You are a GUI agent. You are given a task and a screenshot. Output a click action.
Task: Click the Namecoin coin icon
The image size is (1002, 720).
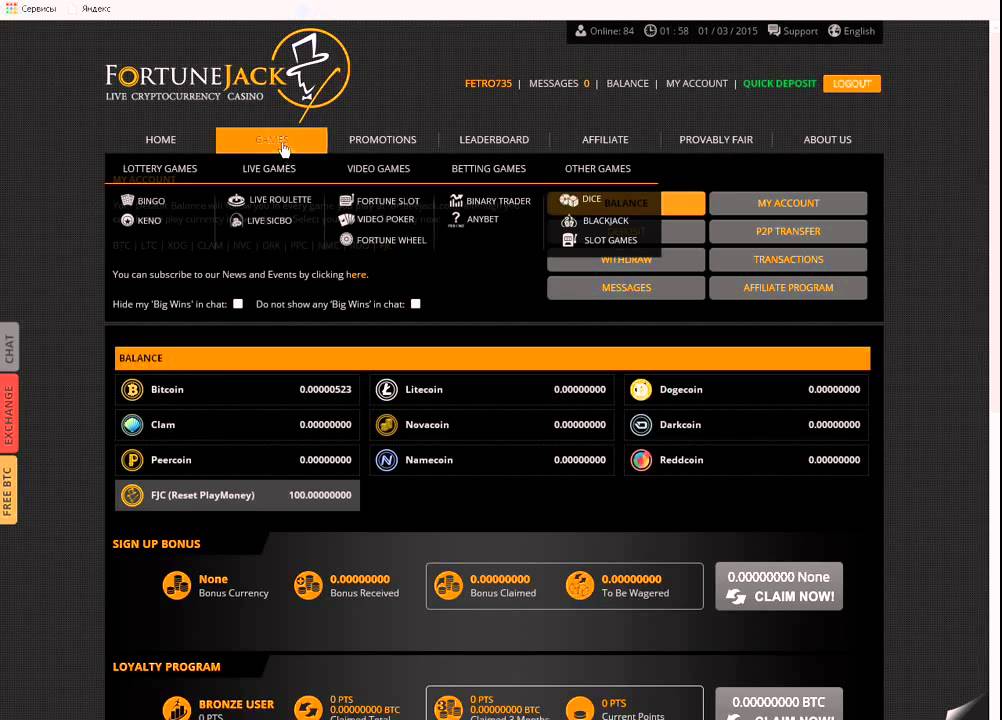point(387,460)
